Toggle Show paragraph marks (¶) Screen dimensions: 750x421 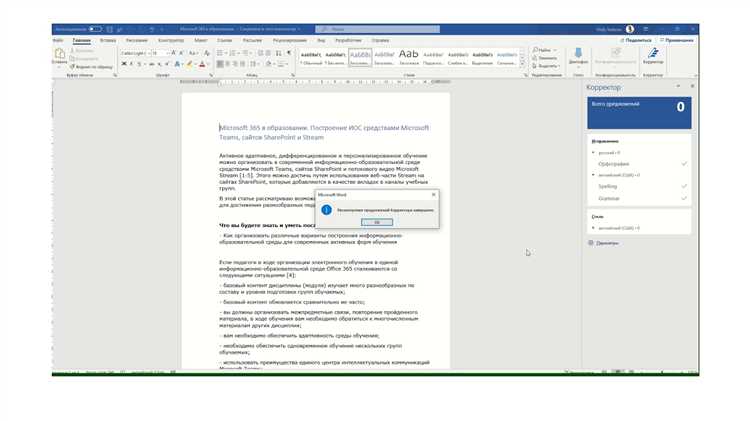(289, 53)
